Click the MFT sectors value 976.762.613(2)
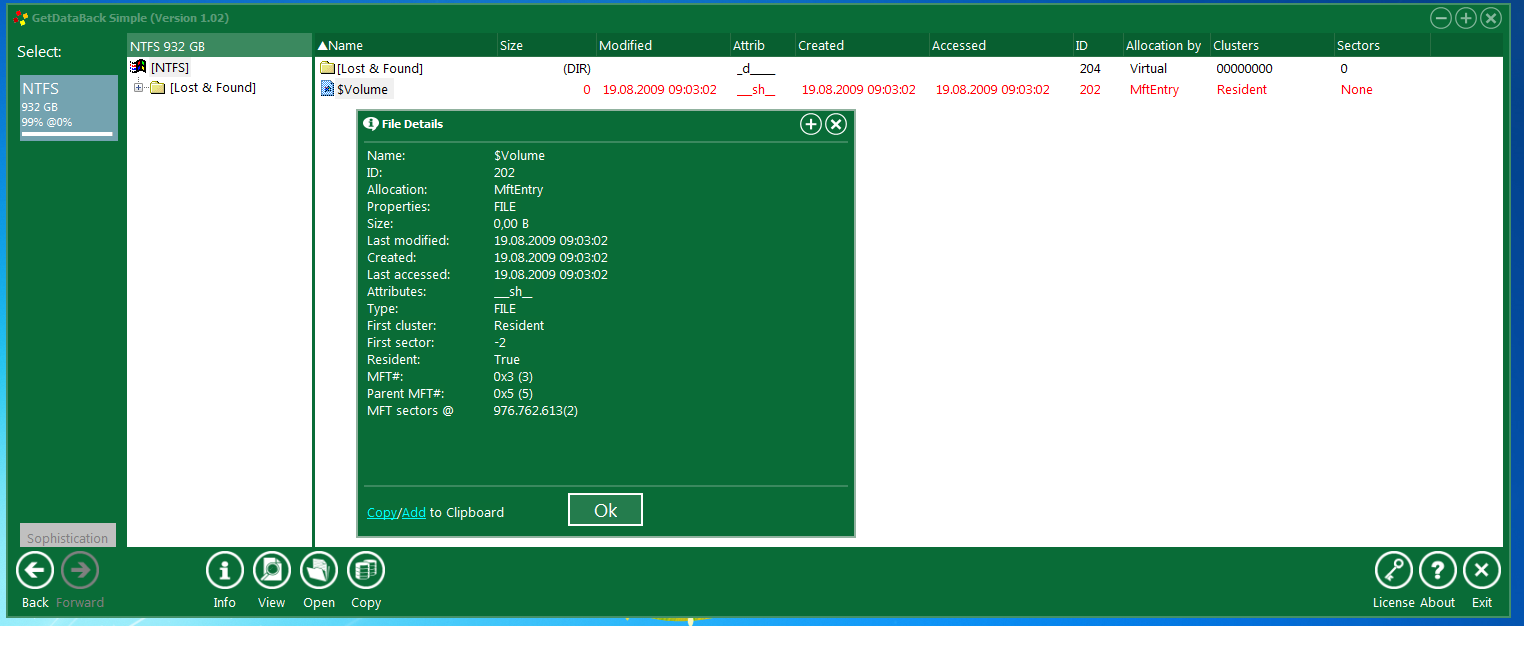The height and width of the screenshot is (648, 1524). (x=536, y=411)
